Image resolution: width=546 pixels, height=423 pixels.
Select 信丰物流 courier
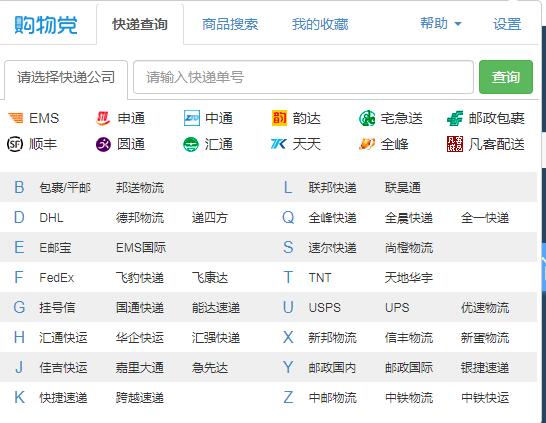pyautogui.click(x=409, y=338)
